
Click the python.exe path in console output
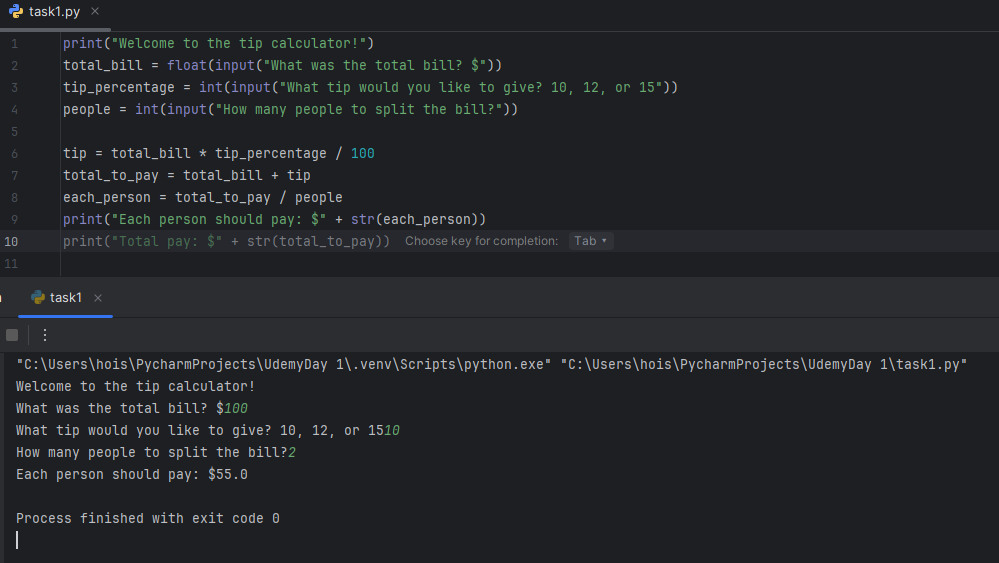[283, 364]
